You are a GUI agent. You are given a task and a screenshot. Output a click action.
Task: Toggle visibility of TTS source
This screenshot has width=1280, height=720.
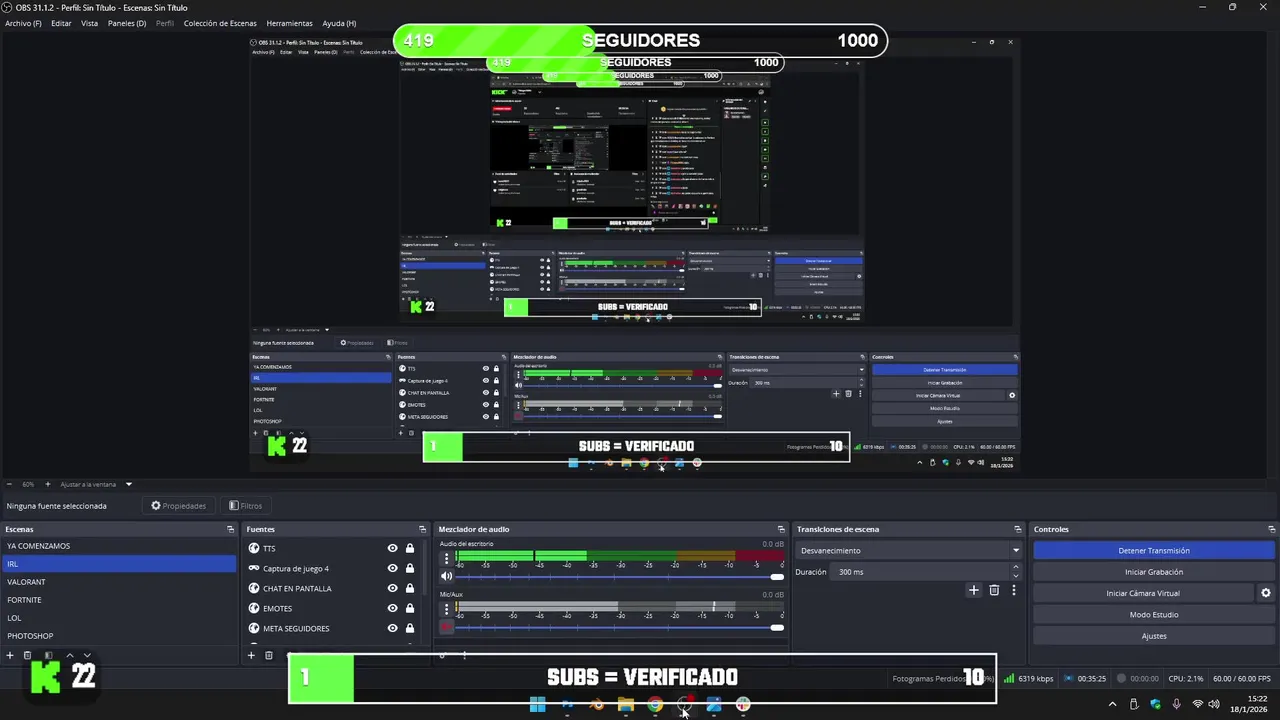pos(392,548)
